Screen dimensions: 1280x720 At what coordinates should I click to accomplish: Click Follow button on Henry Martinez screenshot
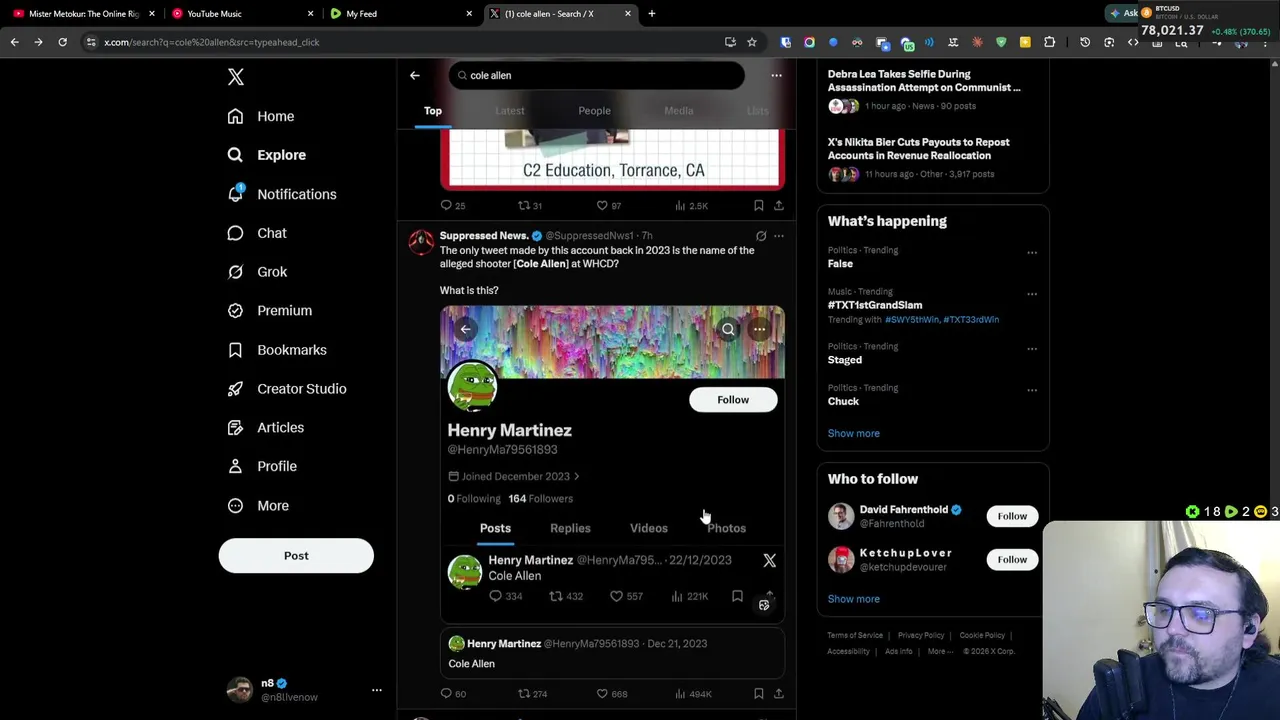pyautogui.click(x=733, y=400)
